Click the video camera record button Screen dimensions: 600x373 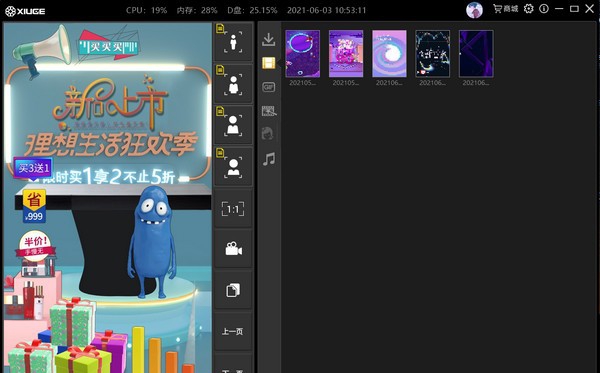(233, 249)
